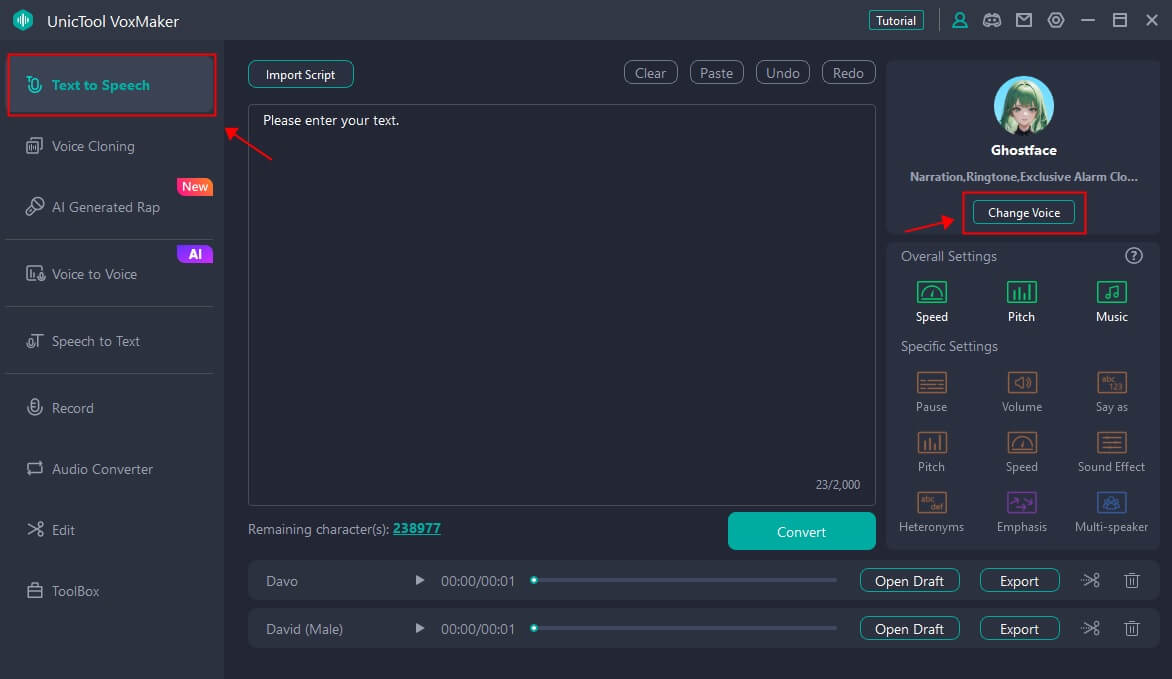Open the Sound Effect option

coord(1111,451)
